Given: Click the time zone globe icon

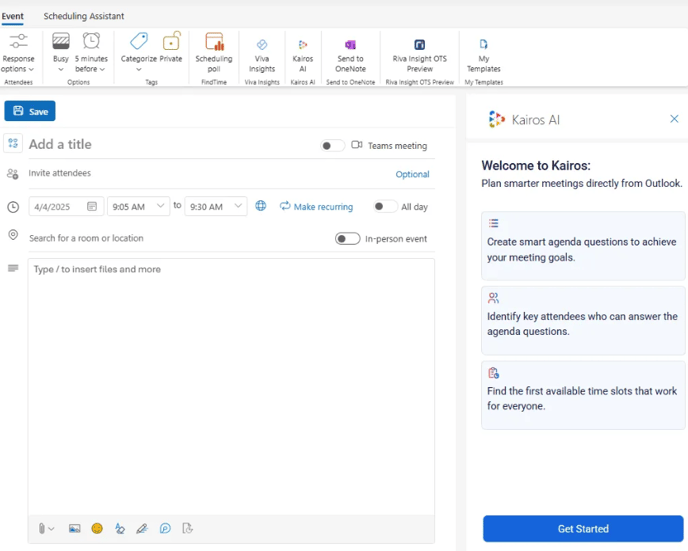Looking at the screenshot, I should click(x=261, y=206).
